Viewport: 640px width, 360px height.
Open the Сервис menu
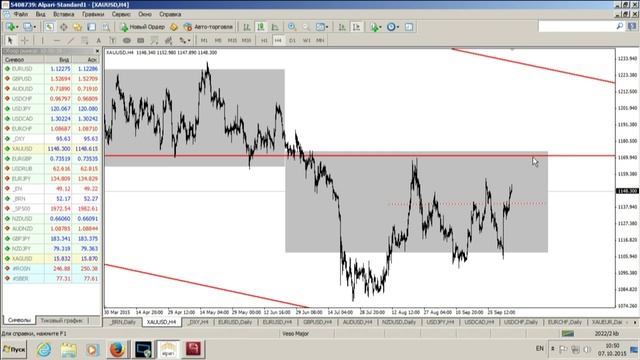coord(121,14)
